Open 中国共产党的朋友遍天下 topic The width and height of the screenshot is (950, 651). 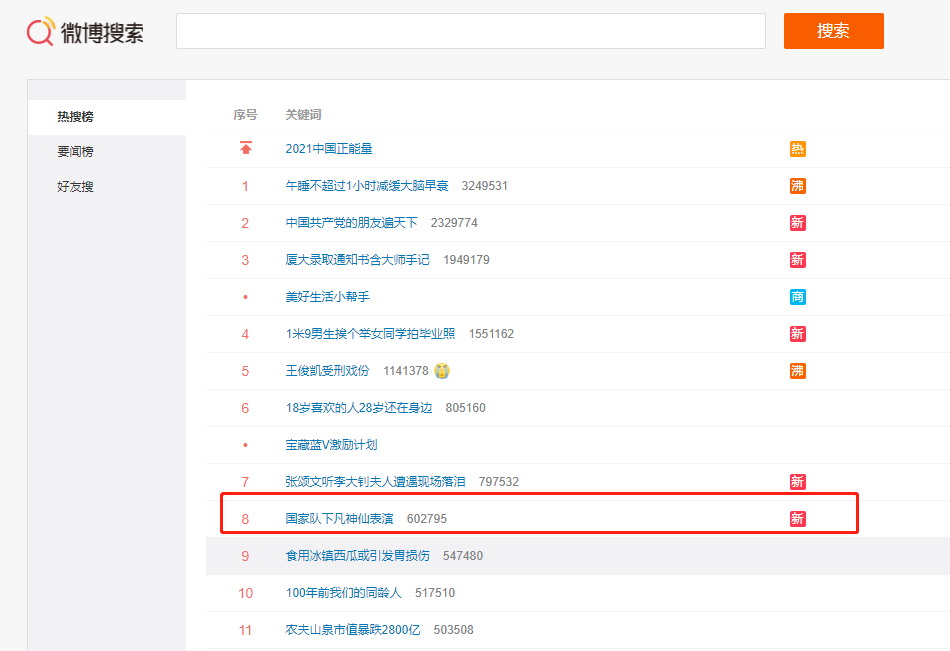tap(351, 223)
